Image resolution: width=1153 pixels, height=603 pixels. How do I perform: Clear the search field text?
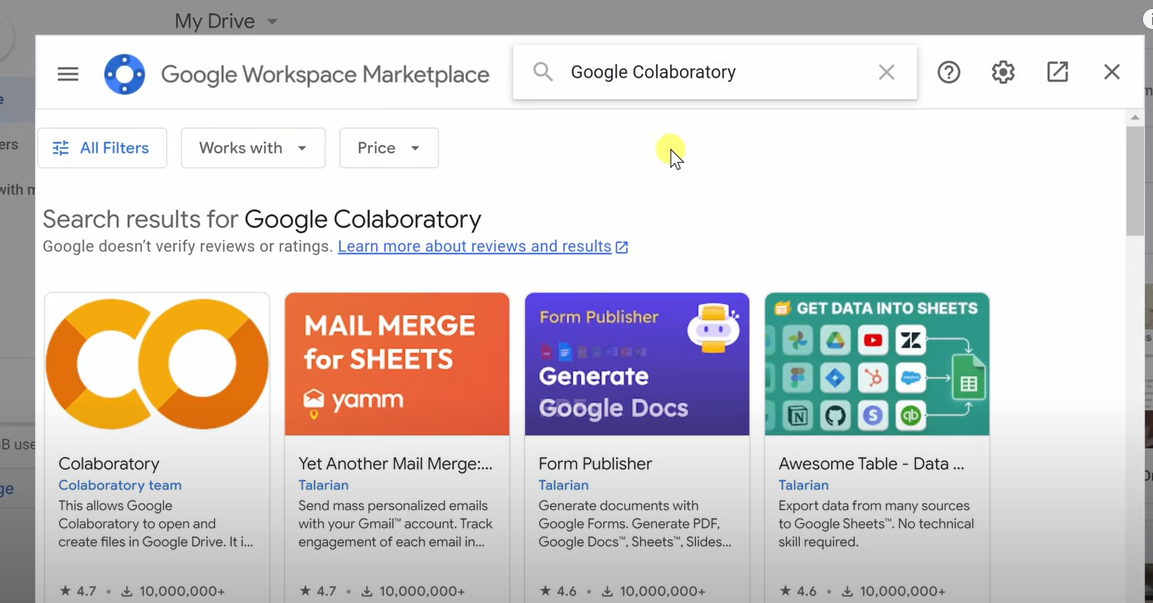(x=886, y=72)
